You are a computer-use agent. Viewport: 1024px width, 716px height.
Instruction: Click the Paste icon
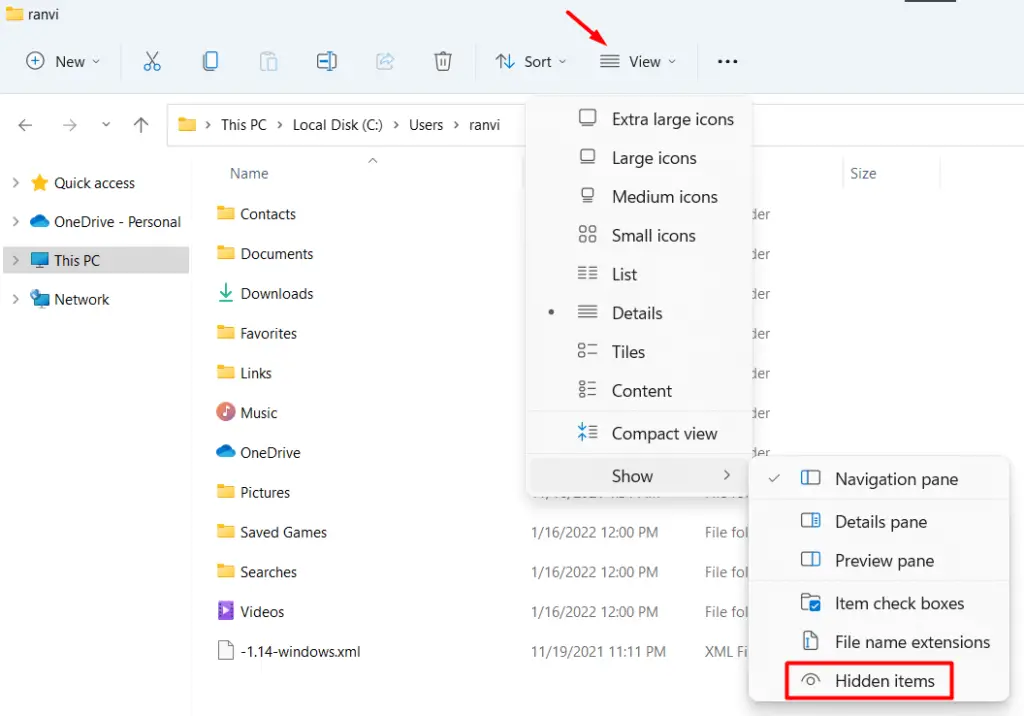point(268,61)
